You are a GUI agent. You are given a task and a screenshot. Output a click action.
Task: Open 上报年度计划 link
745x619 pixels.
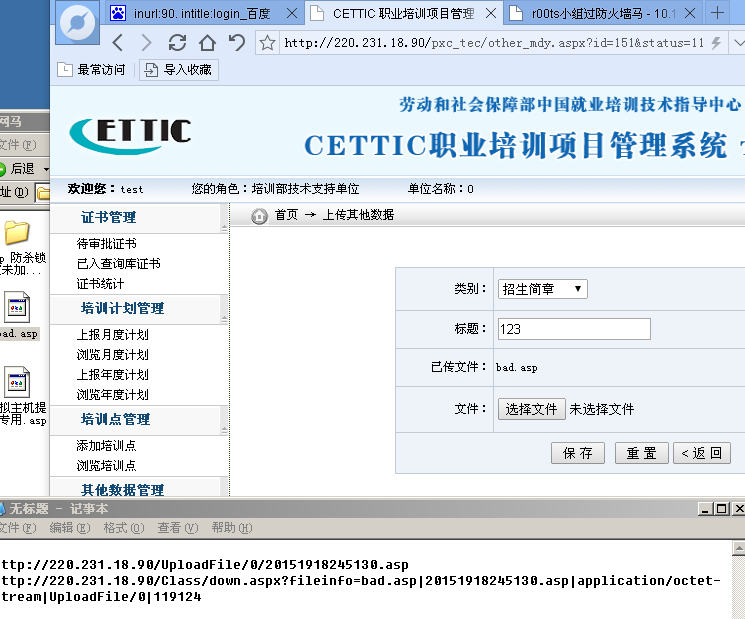(x=113, y=375)
